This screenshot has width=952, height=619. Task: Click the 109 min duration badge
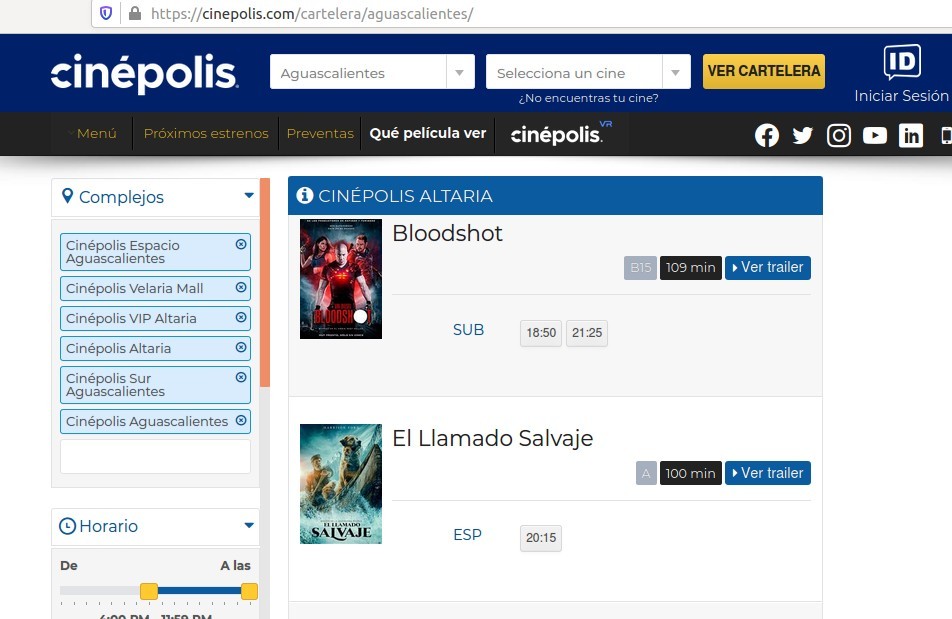click(x=690, y=268)
